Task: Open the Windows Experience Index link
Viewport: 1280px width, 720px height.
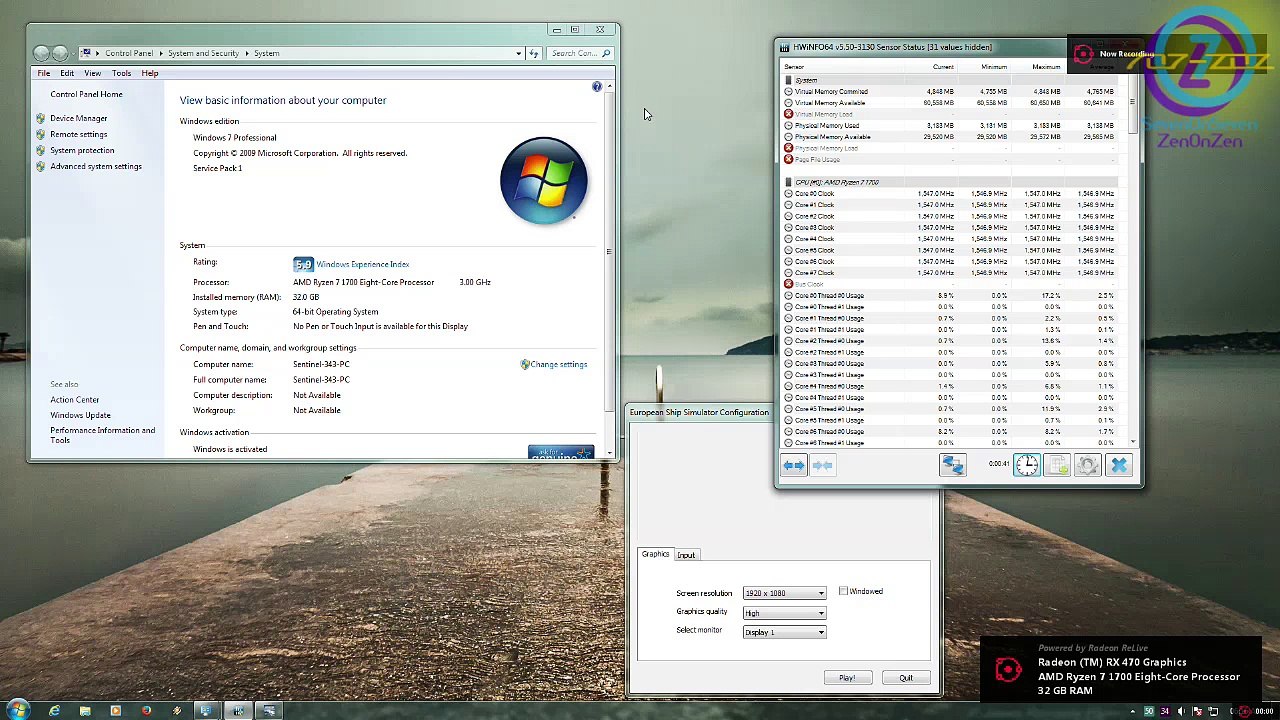Action: (x=362, y=265)
